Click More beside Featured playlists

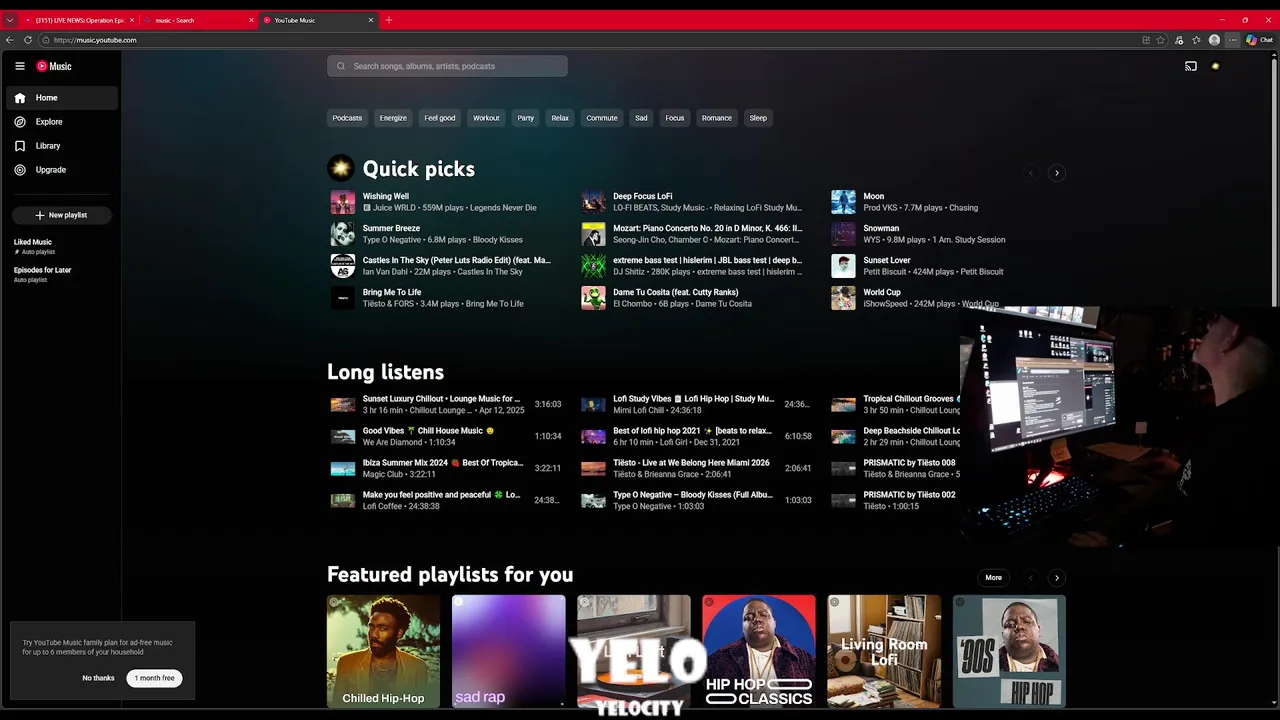pyautogui.click(x=993, y=577)
